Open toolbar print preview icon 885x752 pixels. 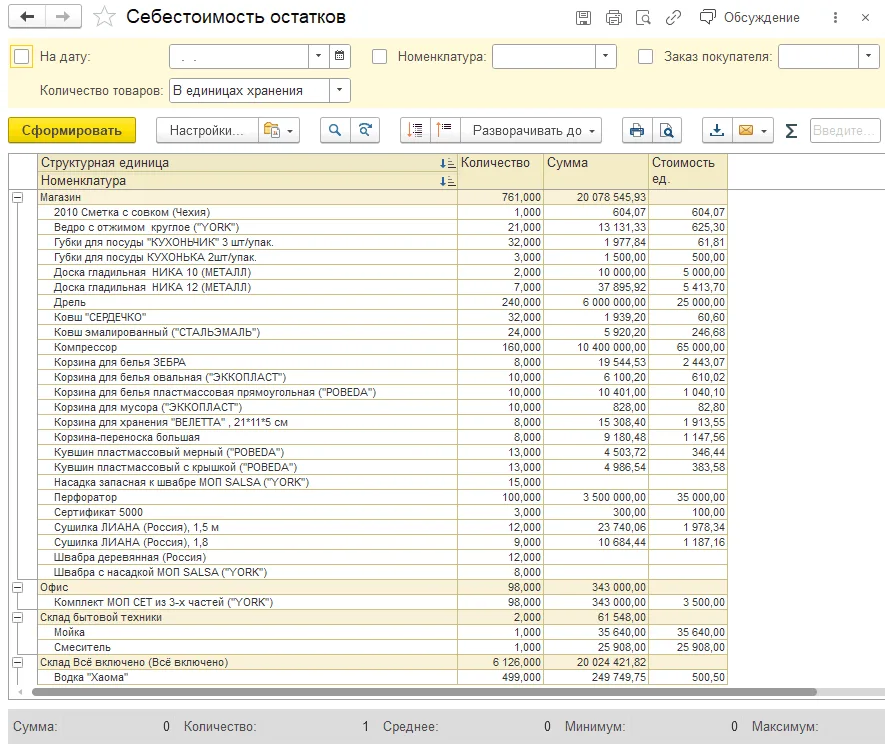667,130
